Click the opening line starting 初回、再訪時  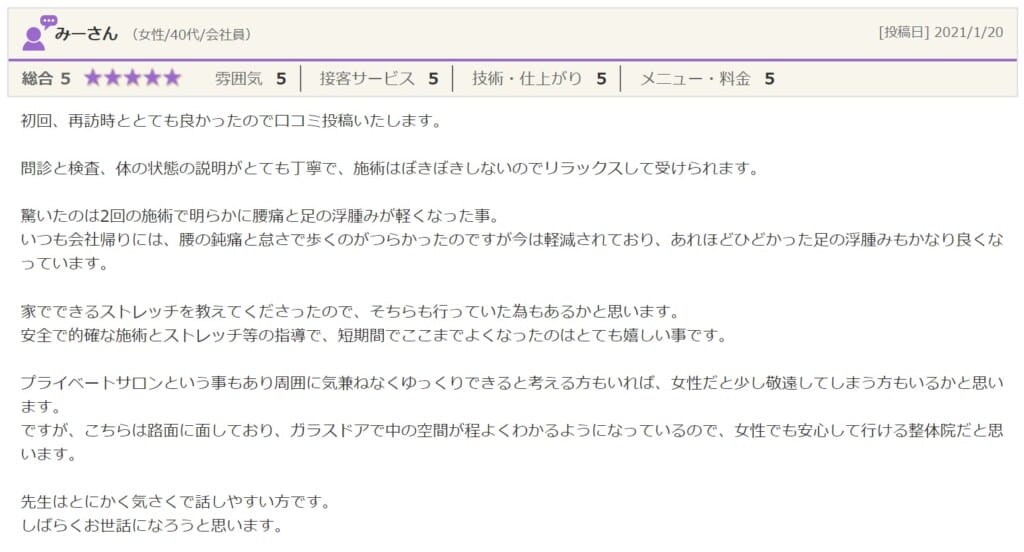pos(230,121)
